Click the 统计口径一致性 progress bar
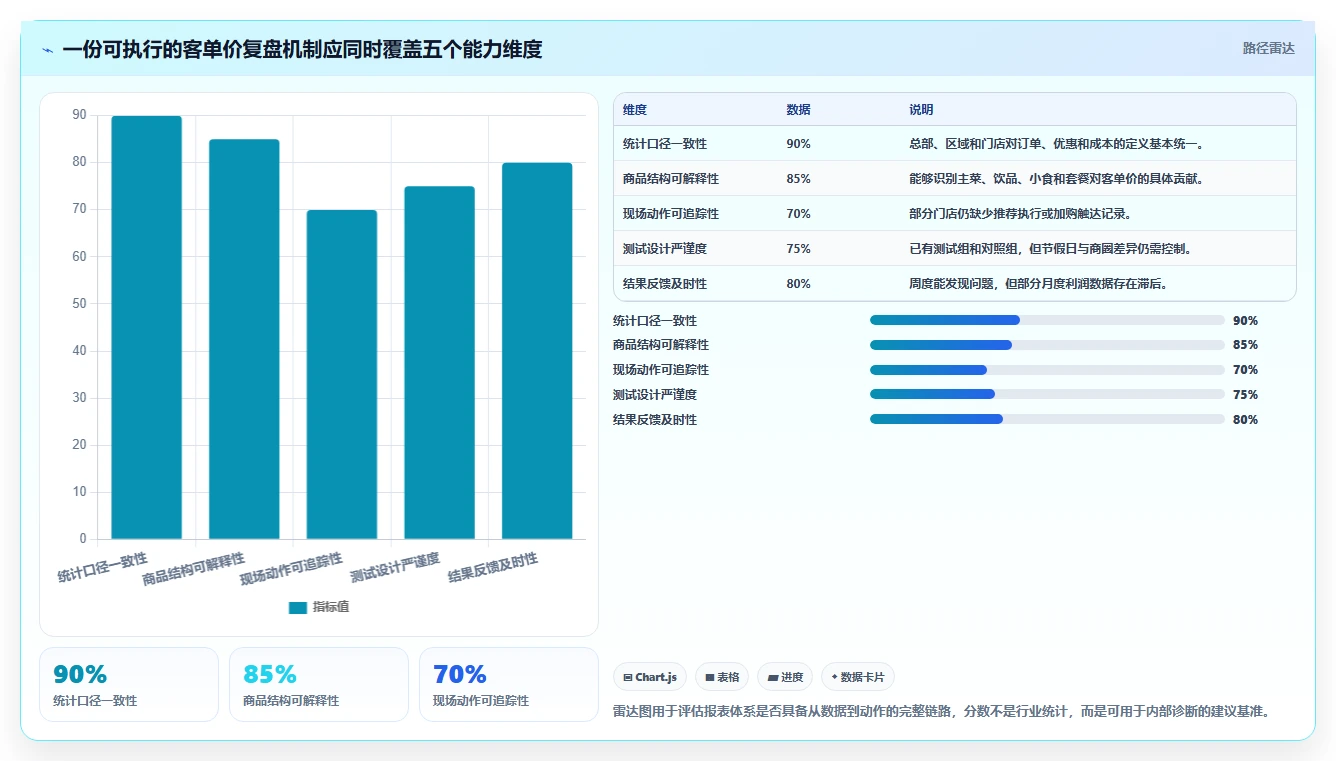This screenshot has width=1336, height=761. (x=1047, y=320)
